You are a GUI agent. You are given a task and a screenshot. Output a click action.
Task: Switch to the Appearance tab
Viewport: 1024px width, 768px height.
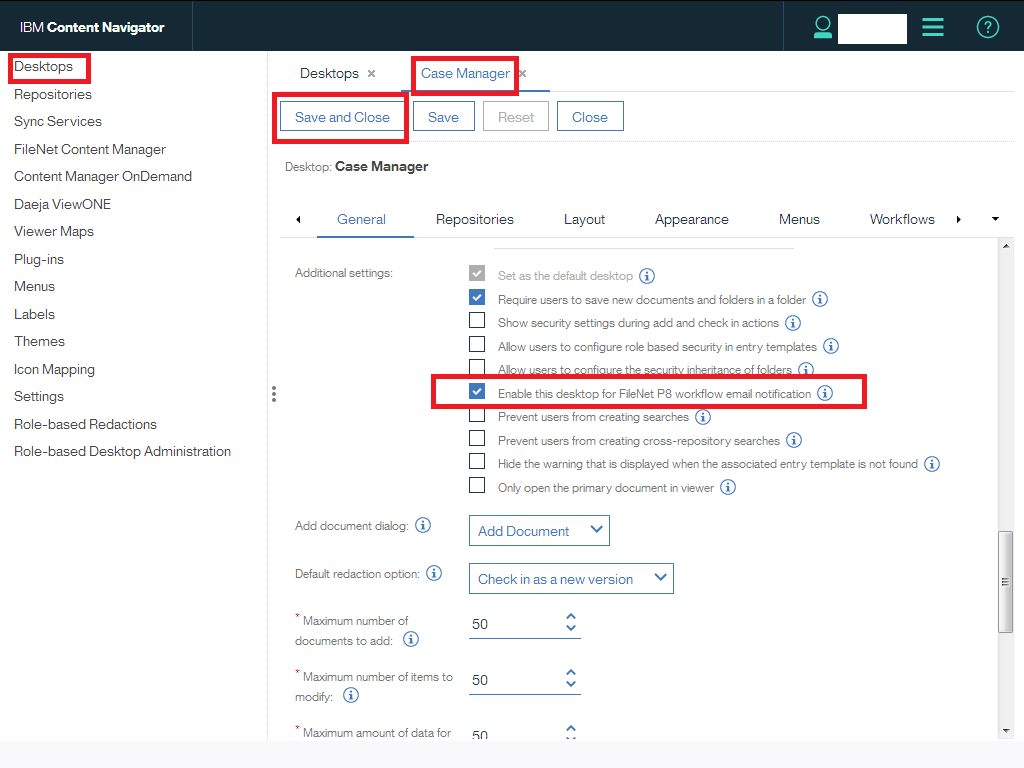[x=691, y=218]
